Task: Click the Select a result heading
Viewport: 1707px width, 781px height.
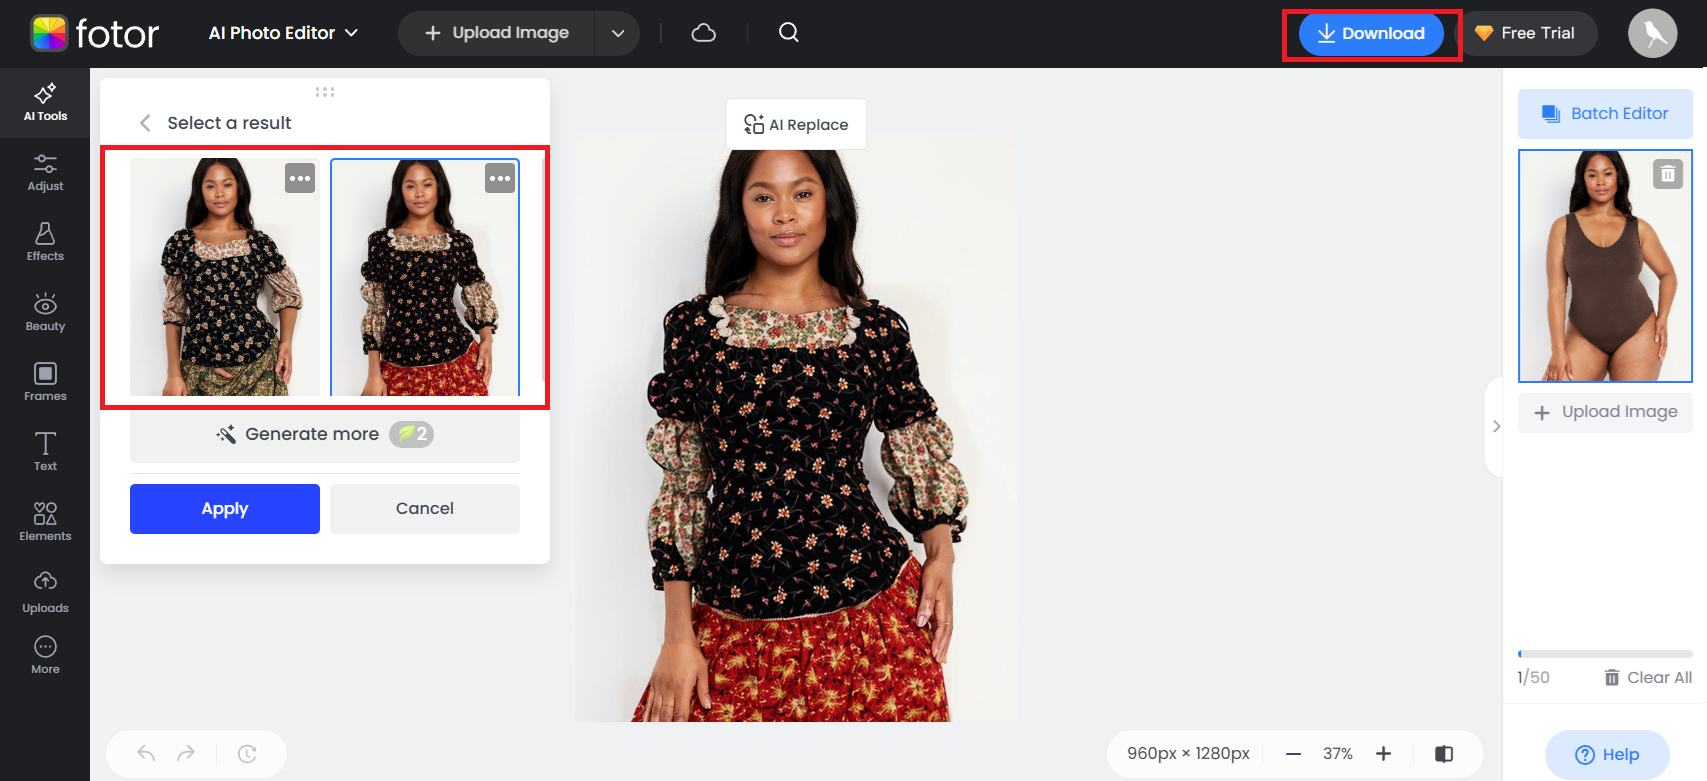Action: (229, 123)
